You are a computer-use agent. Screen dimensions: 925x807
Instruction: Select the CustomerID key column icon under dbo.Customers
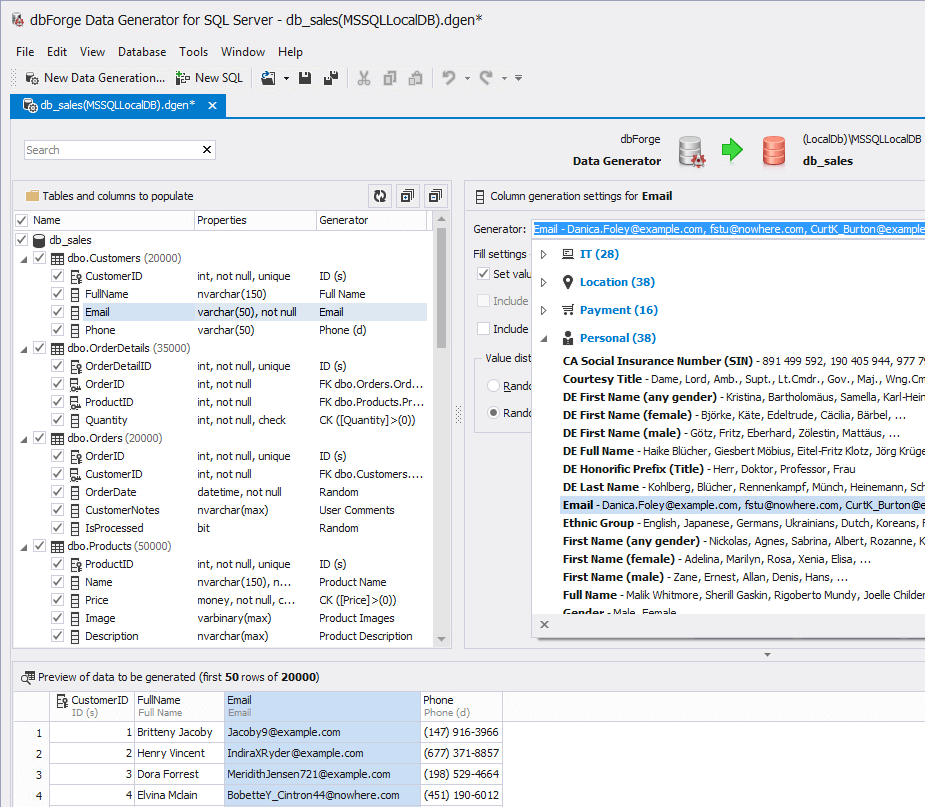pyautogui.click(x=76, y=276)
